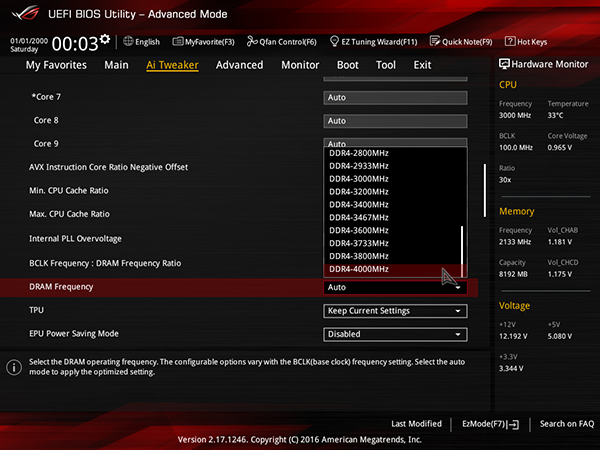Select the Core 8 setting label

[x=46, y=121]
